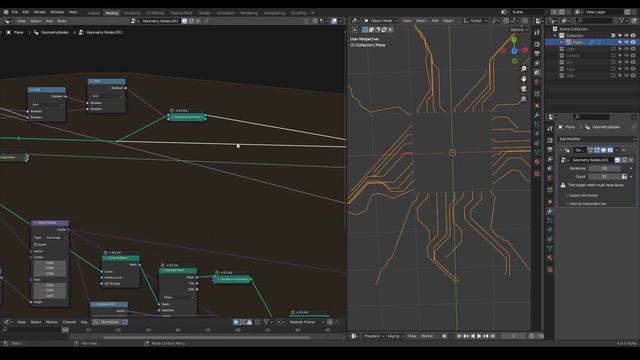Open node editor View menu

[x=21, y=21]
